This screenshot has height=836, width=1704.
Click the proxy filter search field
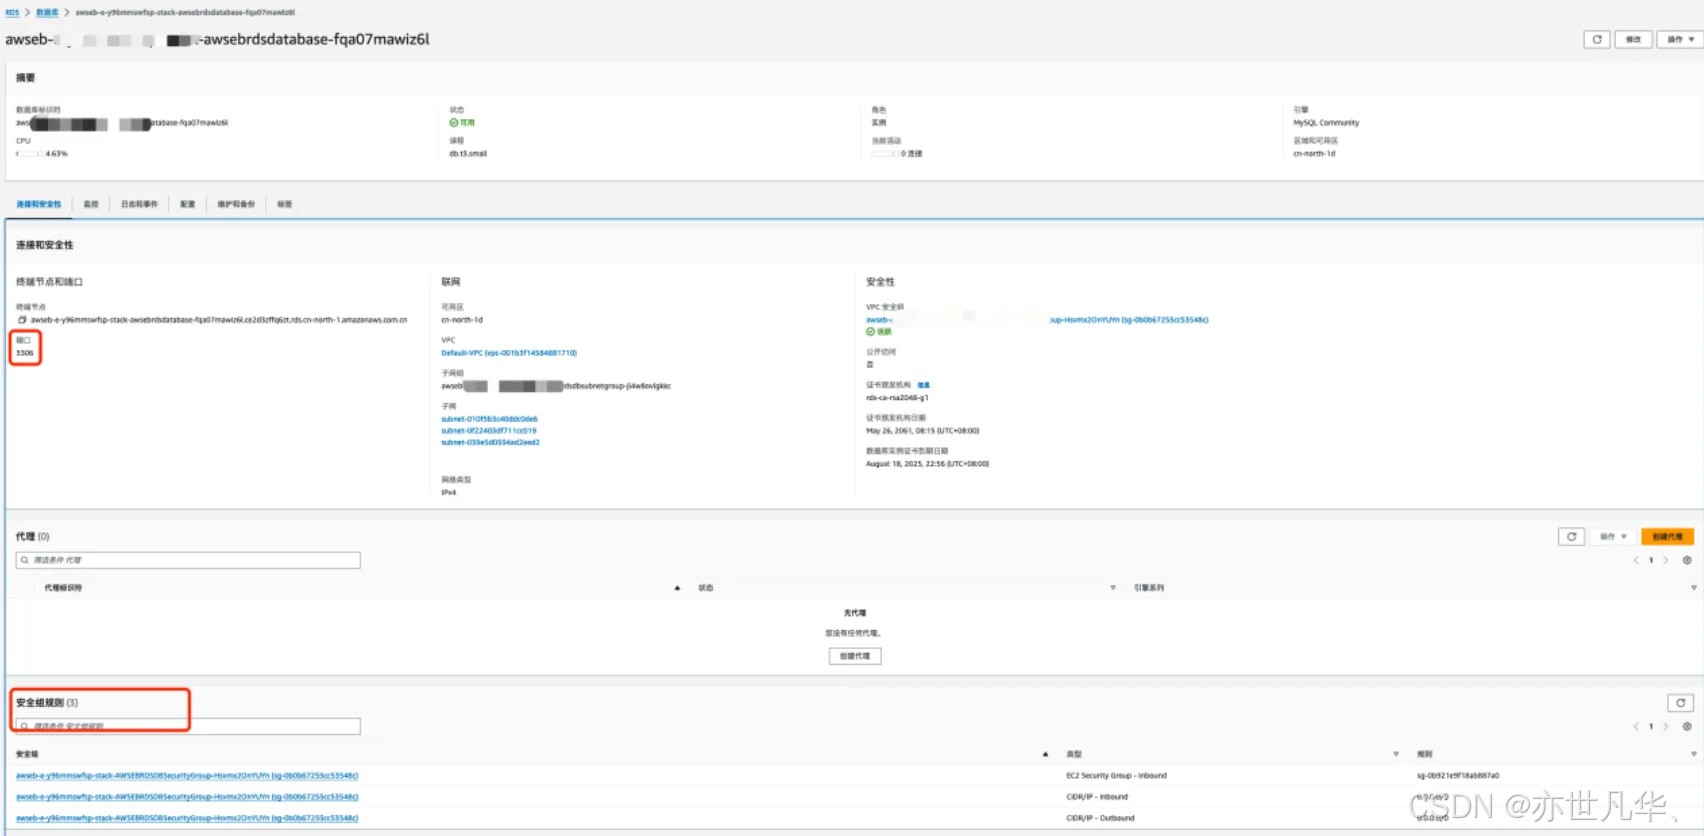(x=188, y=560)
